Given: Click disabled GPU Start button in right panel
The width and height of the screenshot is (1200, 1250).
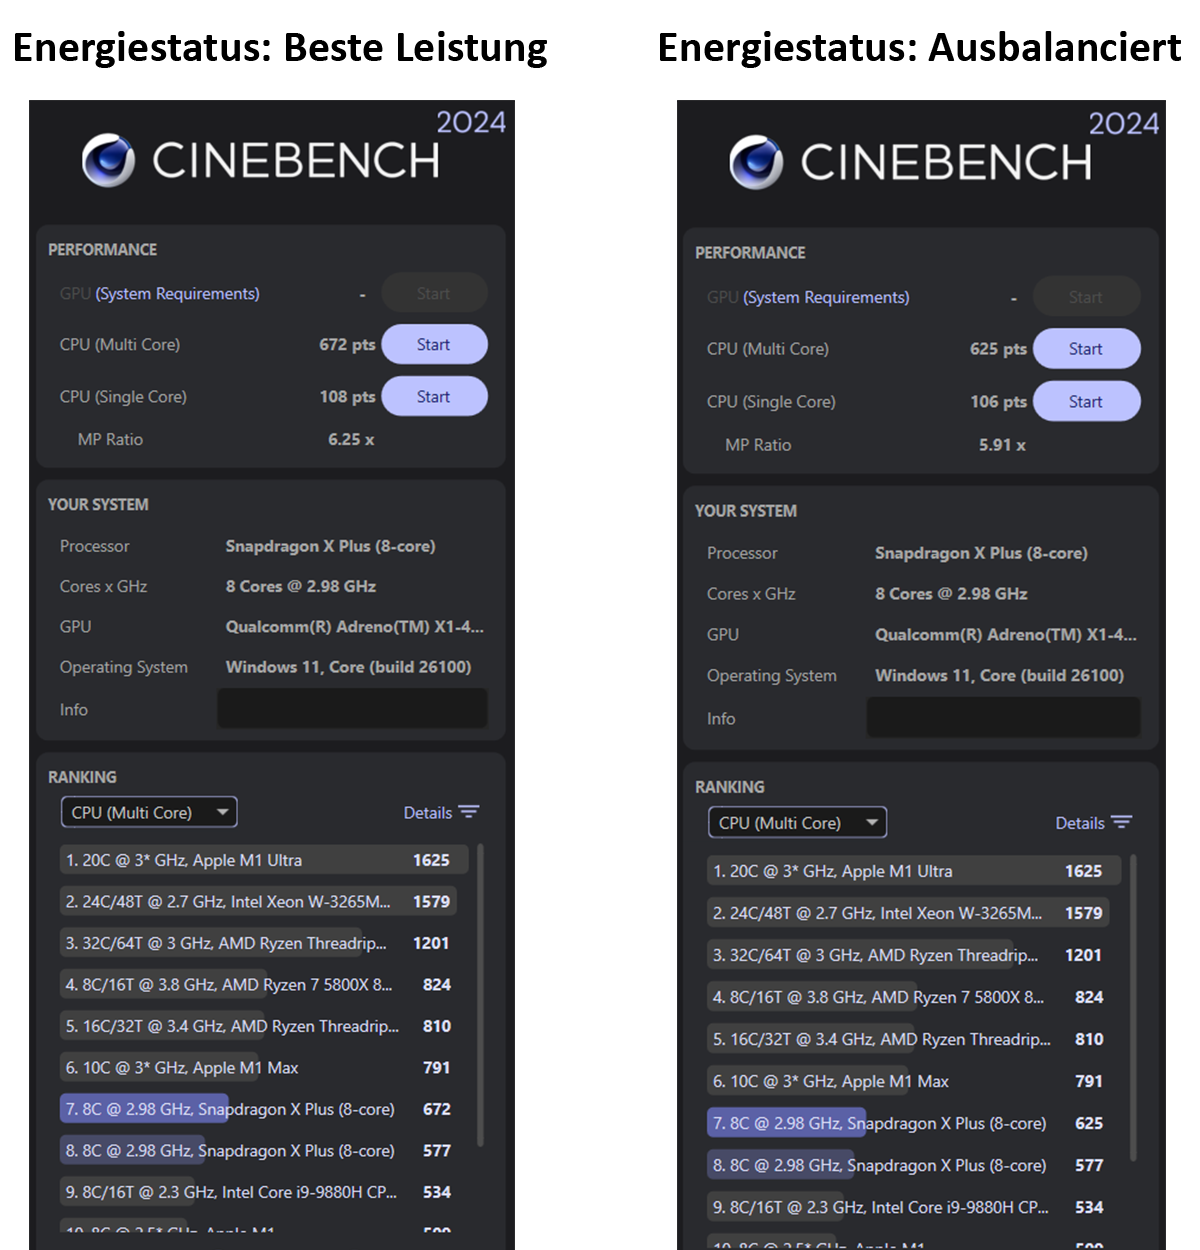Looking at the screenshot, I should point(1086,297).
